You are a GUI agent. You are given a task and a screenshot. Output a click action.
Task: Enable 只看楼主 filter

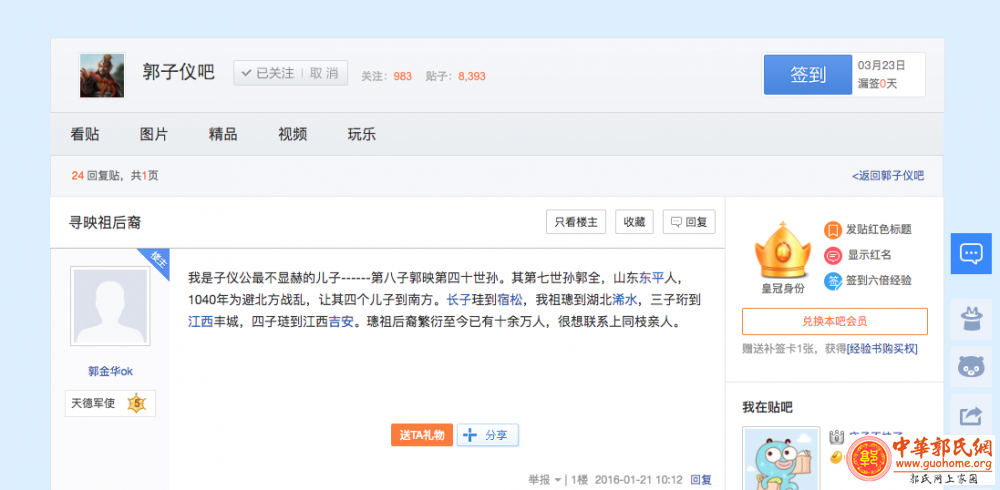(x=575, y=222)
